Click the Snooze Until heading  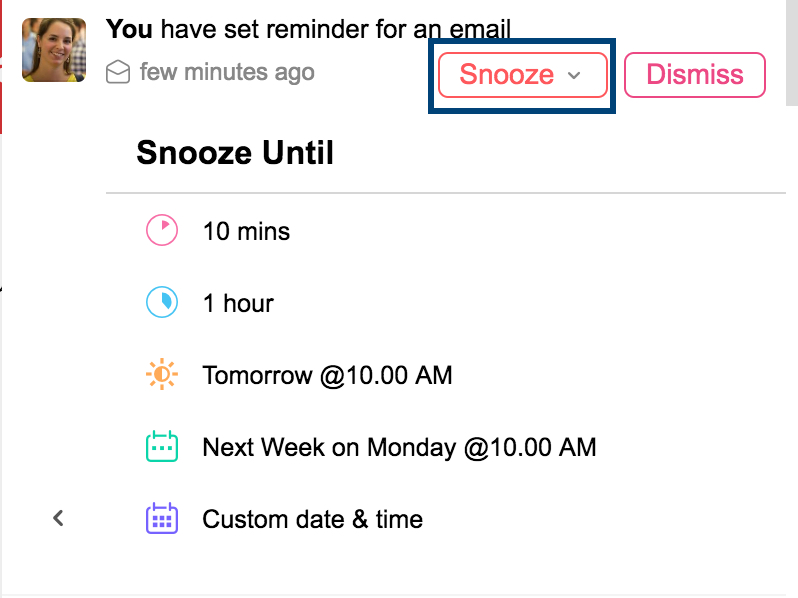point(235,153)
